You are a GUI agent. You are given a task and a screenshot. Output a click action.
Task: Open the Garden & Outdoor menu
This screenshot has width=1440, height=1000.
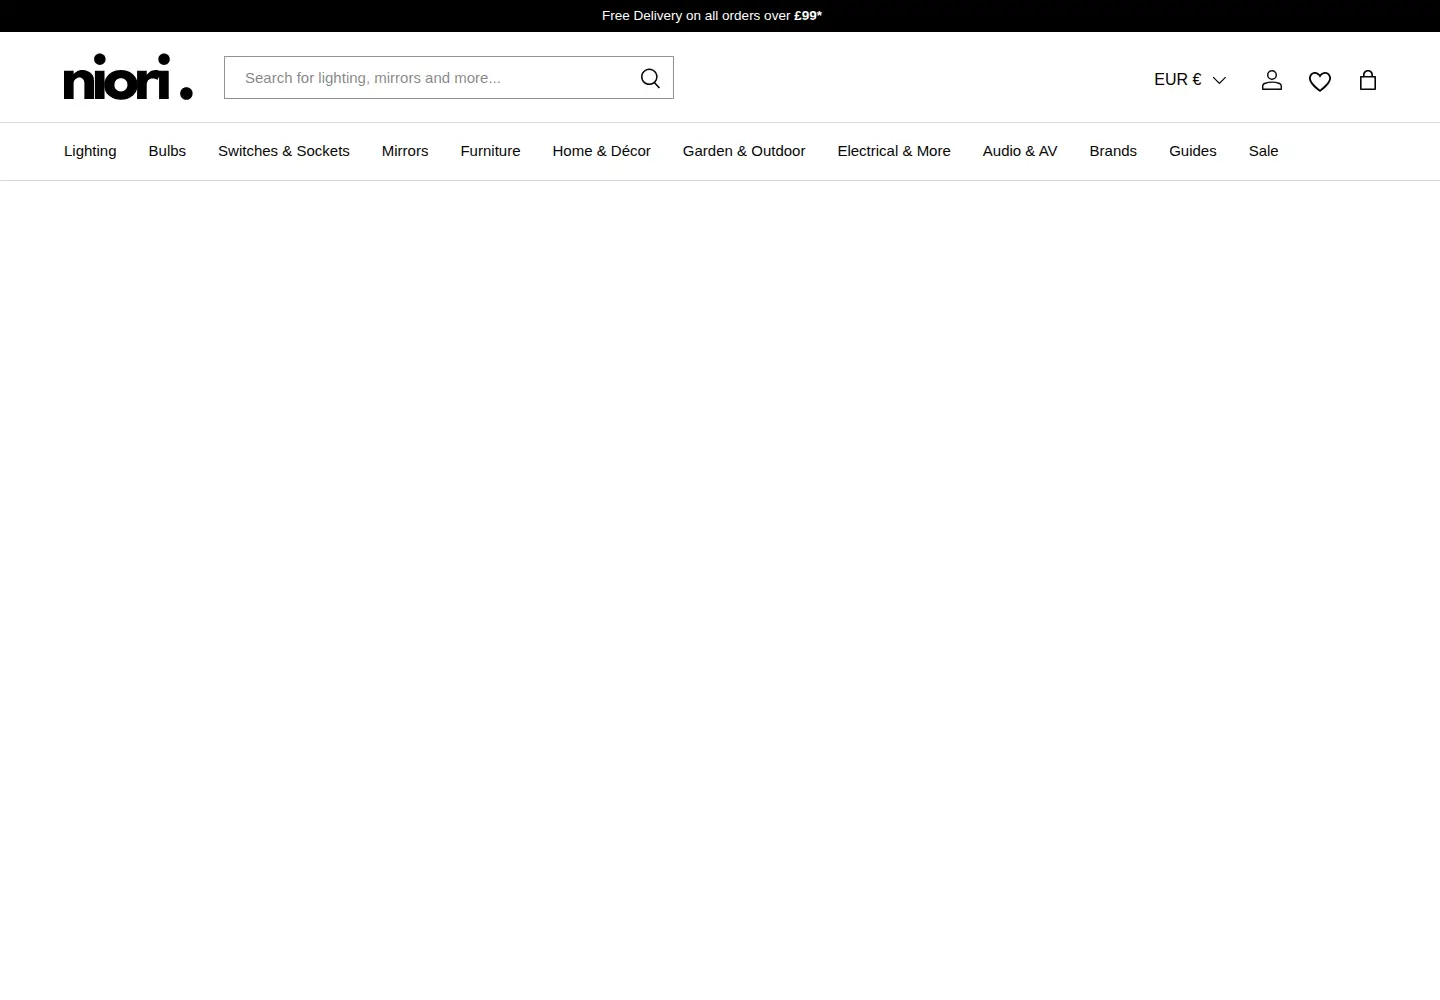click(744, 151)
